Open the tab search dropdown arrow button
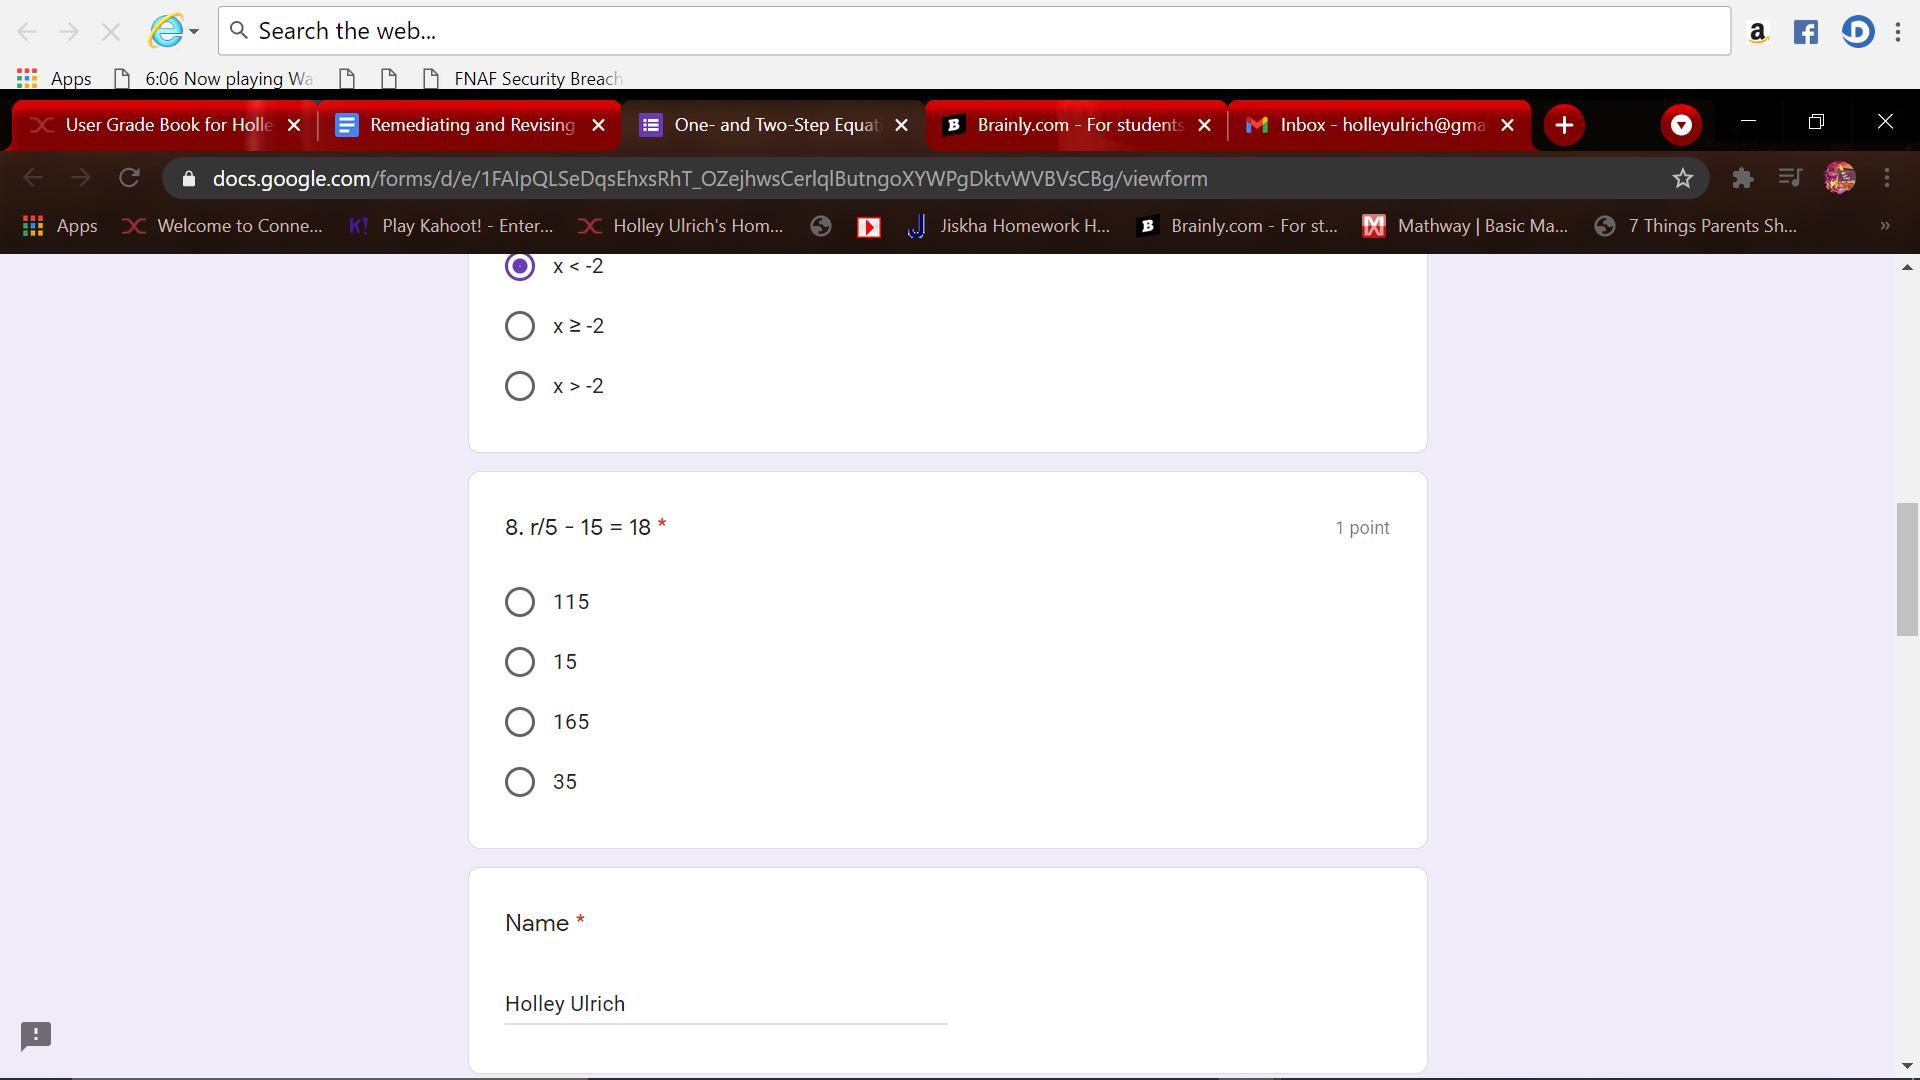This screenshot has height=1080, width=1920. coord(1681,125)
